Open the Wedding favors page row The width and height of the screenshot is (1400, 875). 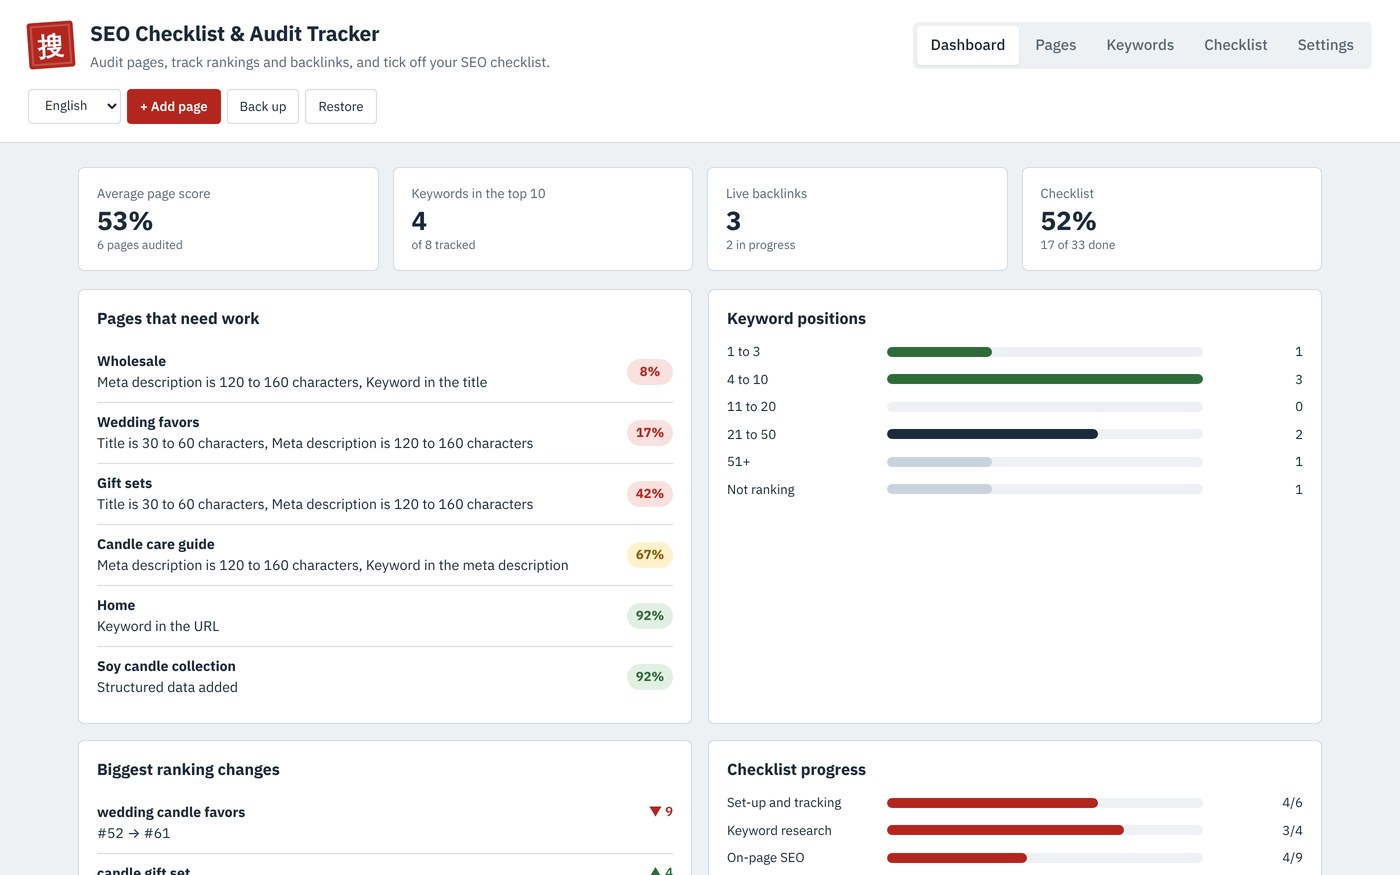pyautogui.click(x=385, y=433)
